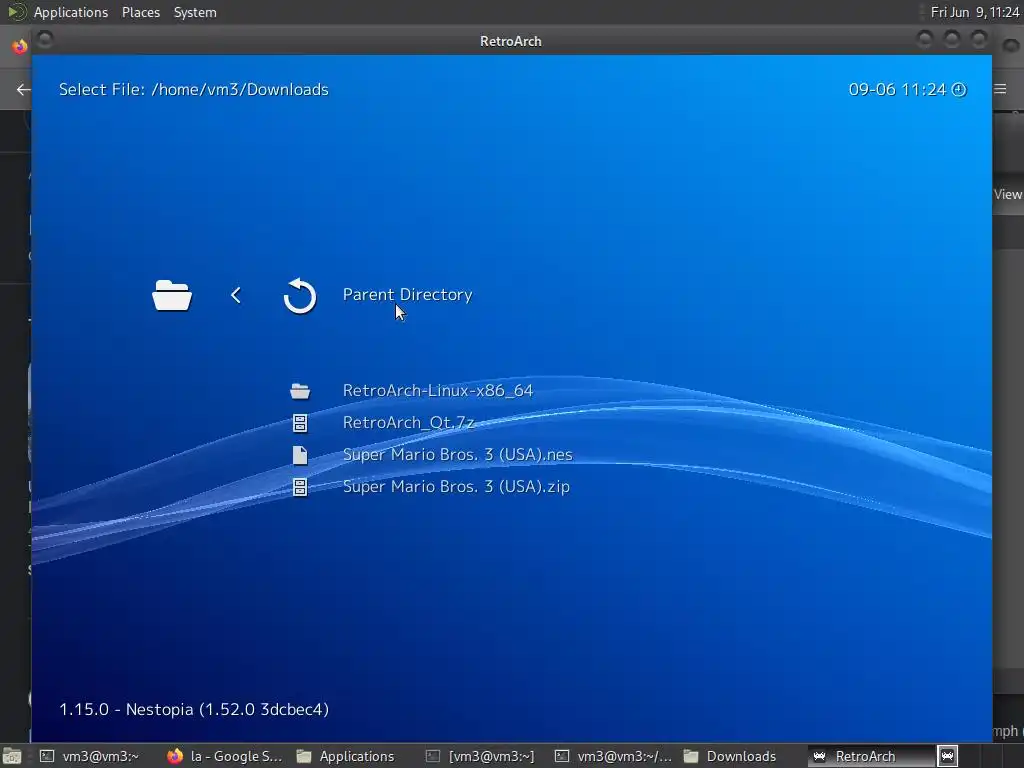Switch to Downloads folder window in taskbar

[730, 756]
